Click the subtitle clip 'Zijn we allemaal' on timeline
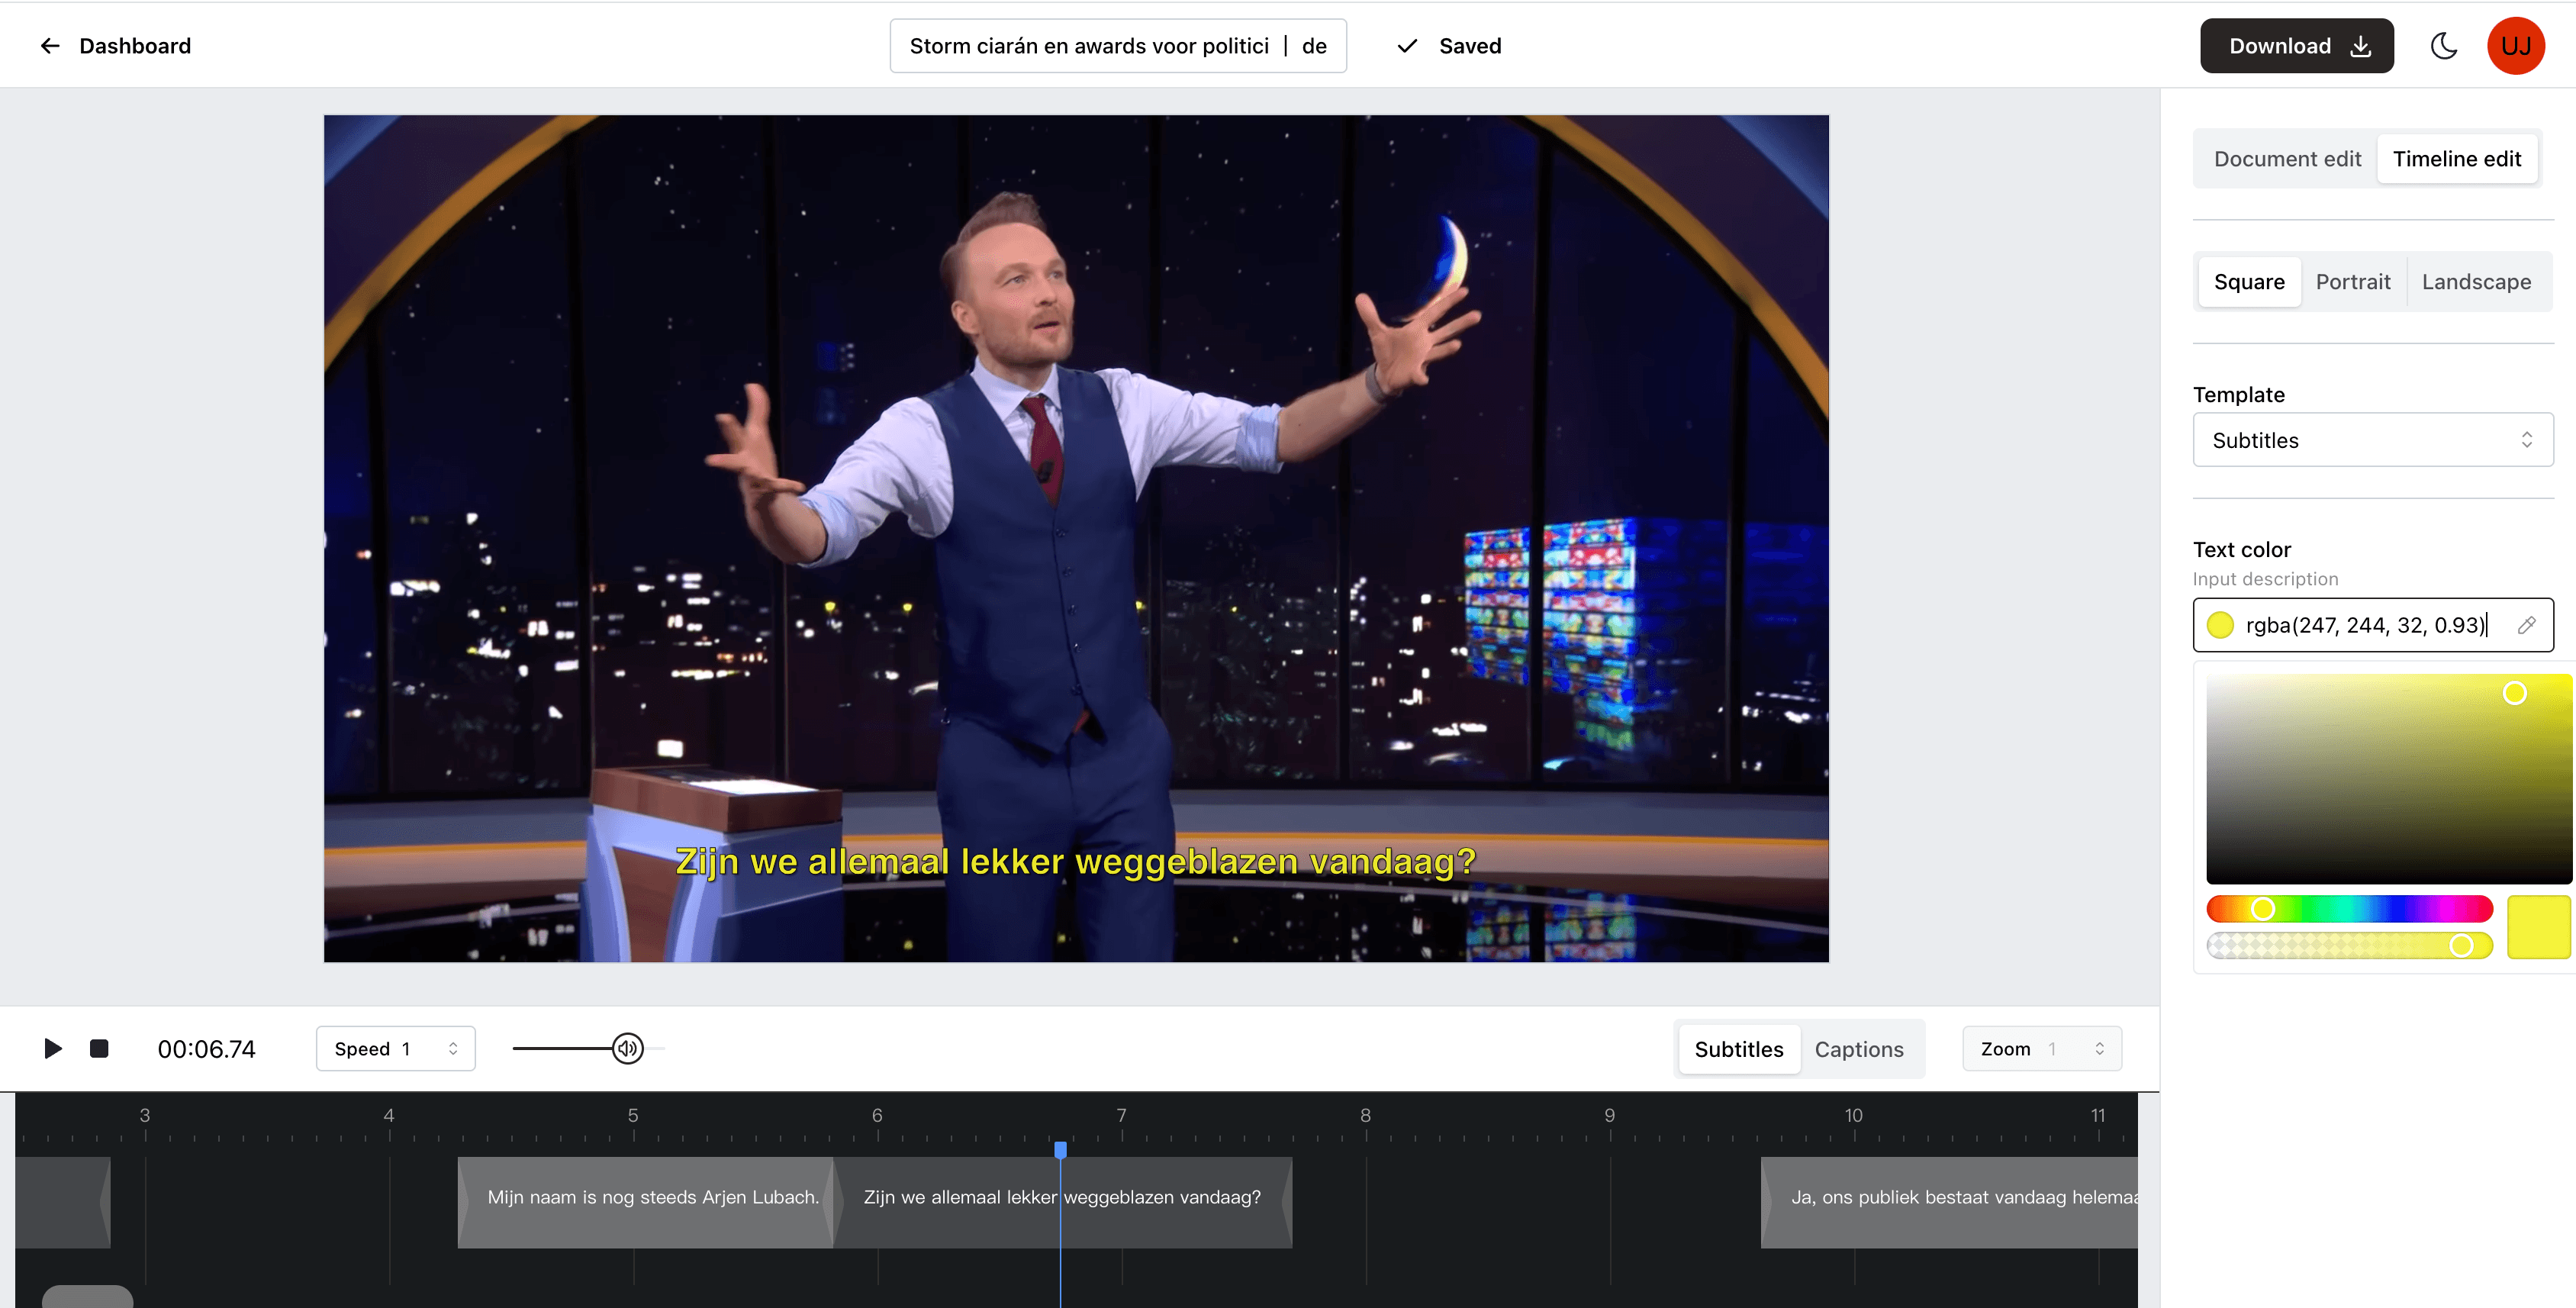The width and height of the screenshot is (2576, 1308). pyautogui.click(x=1065, y=1197)
